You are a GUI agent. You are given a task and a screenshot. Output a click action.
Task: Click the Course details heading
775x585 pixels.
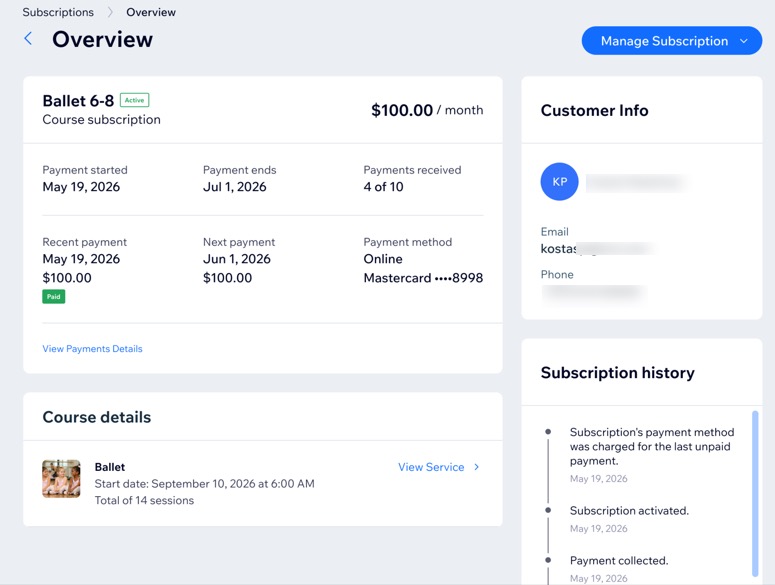click(97, 417)
